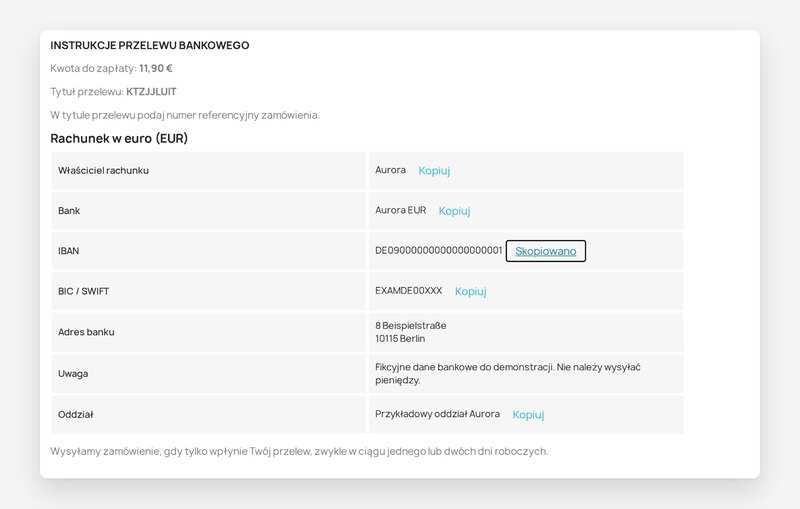Copy the BIC / SWIFT code
Image resolution: width=800 pixels, height=509 pixels.
[470, 292]
